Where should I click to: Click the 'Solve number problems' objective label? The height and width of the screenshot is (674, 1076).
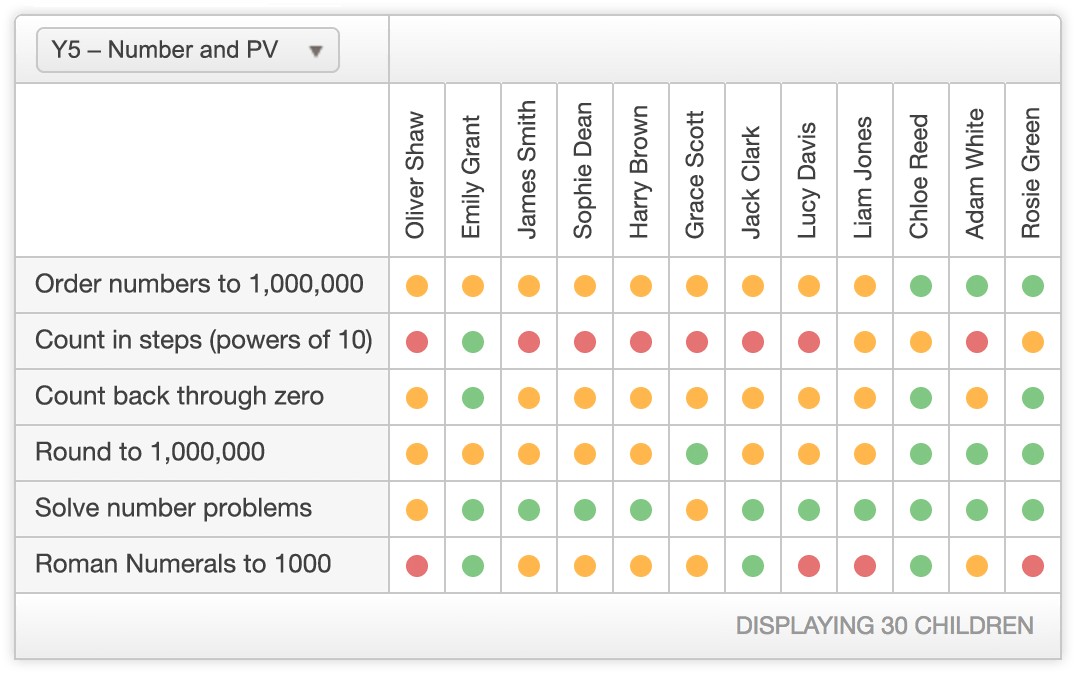[x=174, y=508]
